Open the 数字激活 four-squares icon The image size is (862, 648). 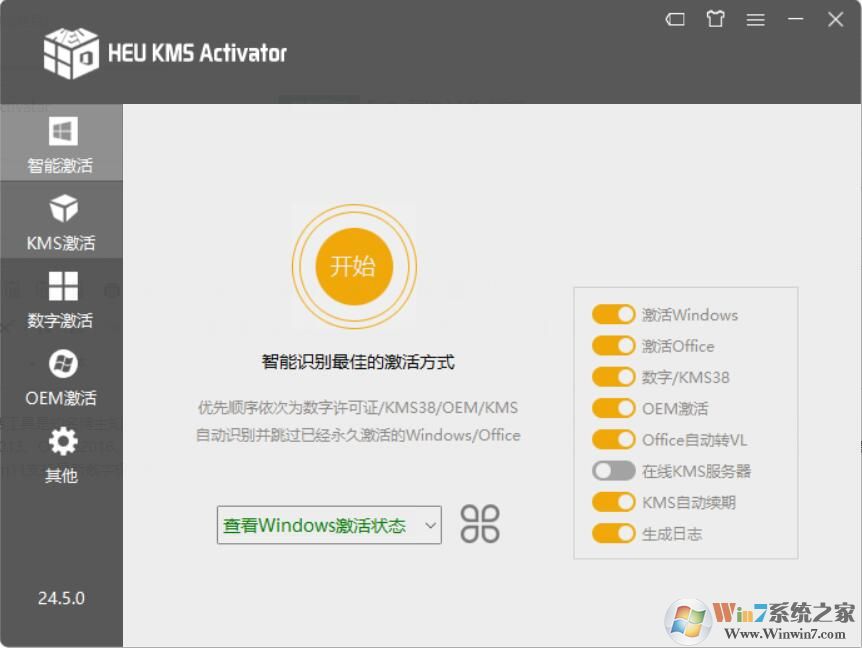(63, 286)
